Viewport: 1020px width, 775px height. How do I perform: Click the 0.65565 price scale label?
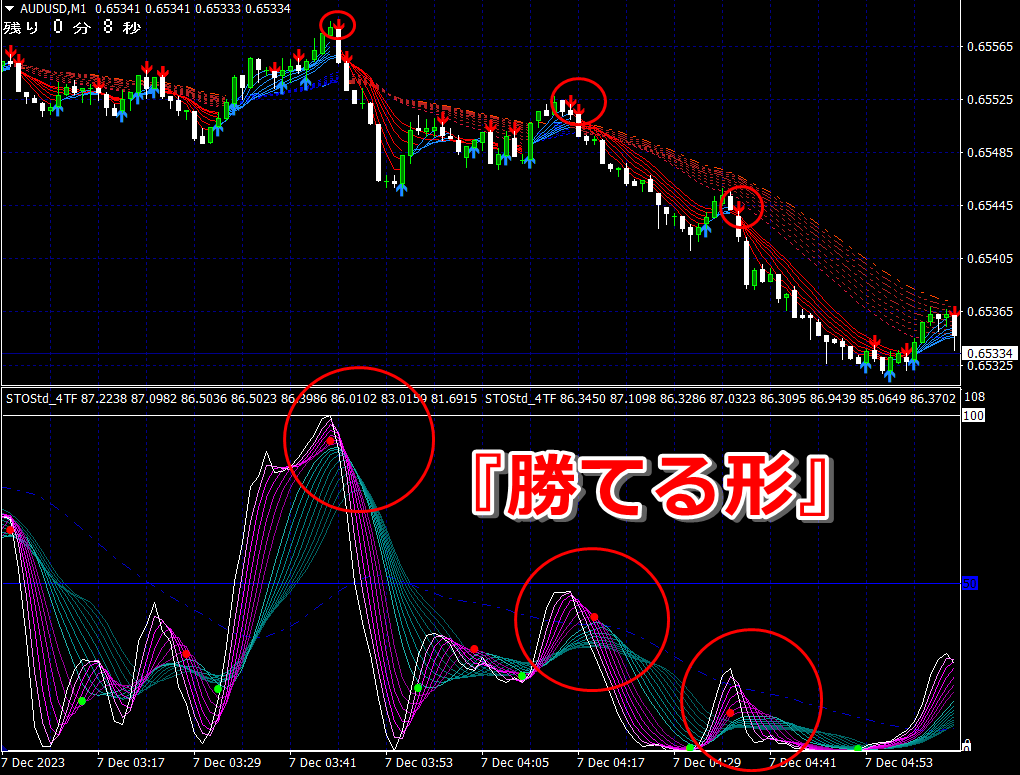pos(989,47)
